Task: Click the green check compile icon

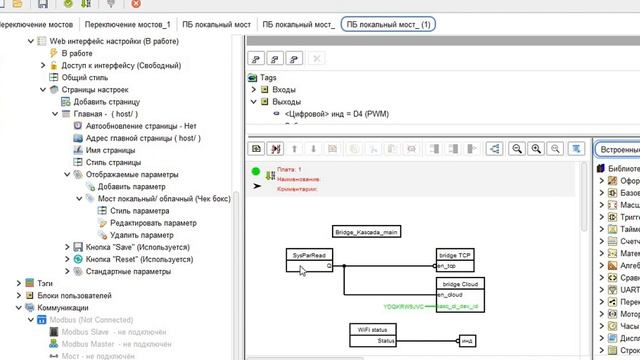Action: click(x=68, y=4)
